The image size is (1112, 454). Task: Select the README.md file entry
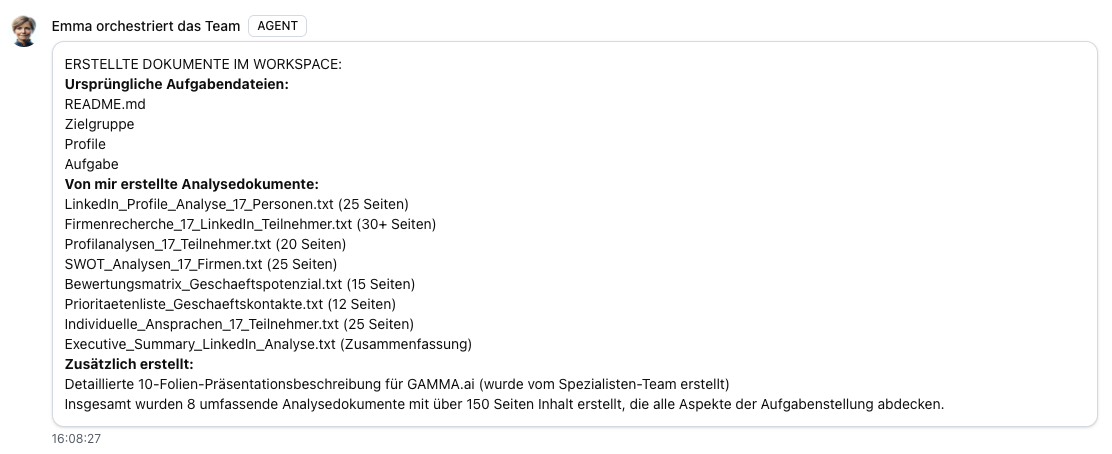105,104
